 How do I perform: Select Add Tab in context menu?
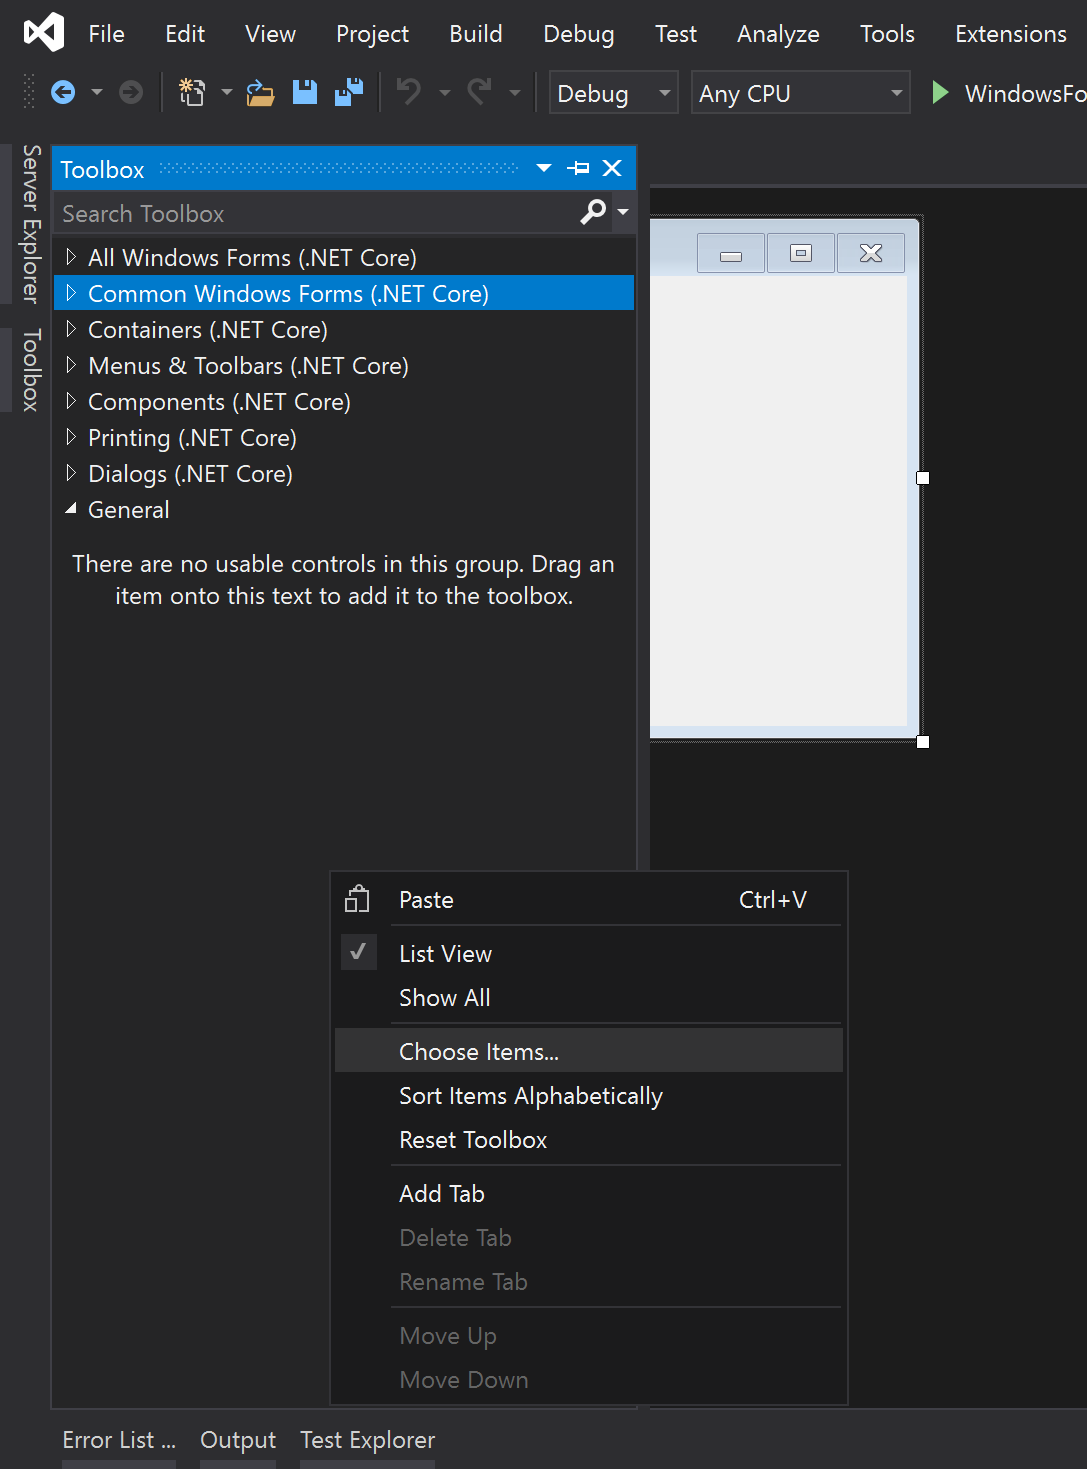point(589,1193)
